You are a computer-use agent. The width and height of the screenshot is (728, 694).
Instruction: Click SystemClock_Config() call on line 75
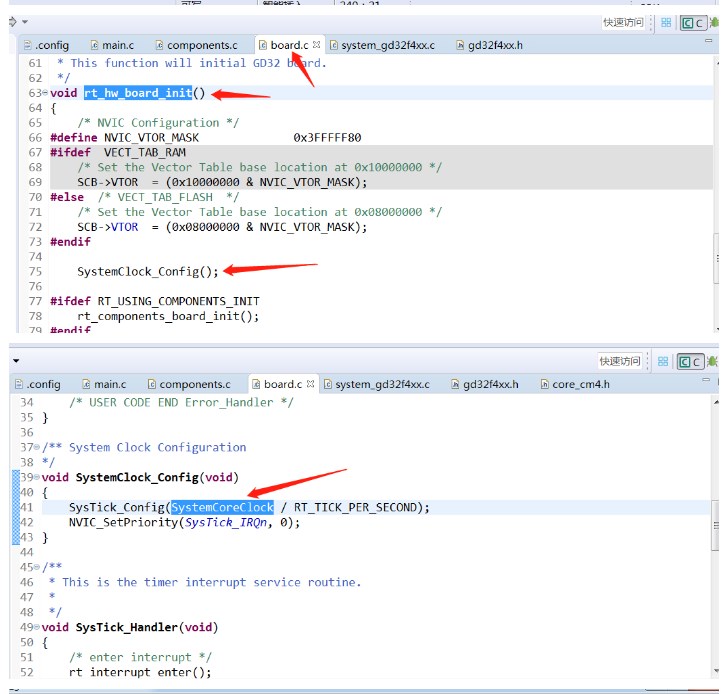tap(147, 272)
